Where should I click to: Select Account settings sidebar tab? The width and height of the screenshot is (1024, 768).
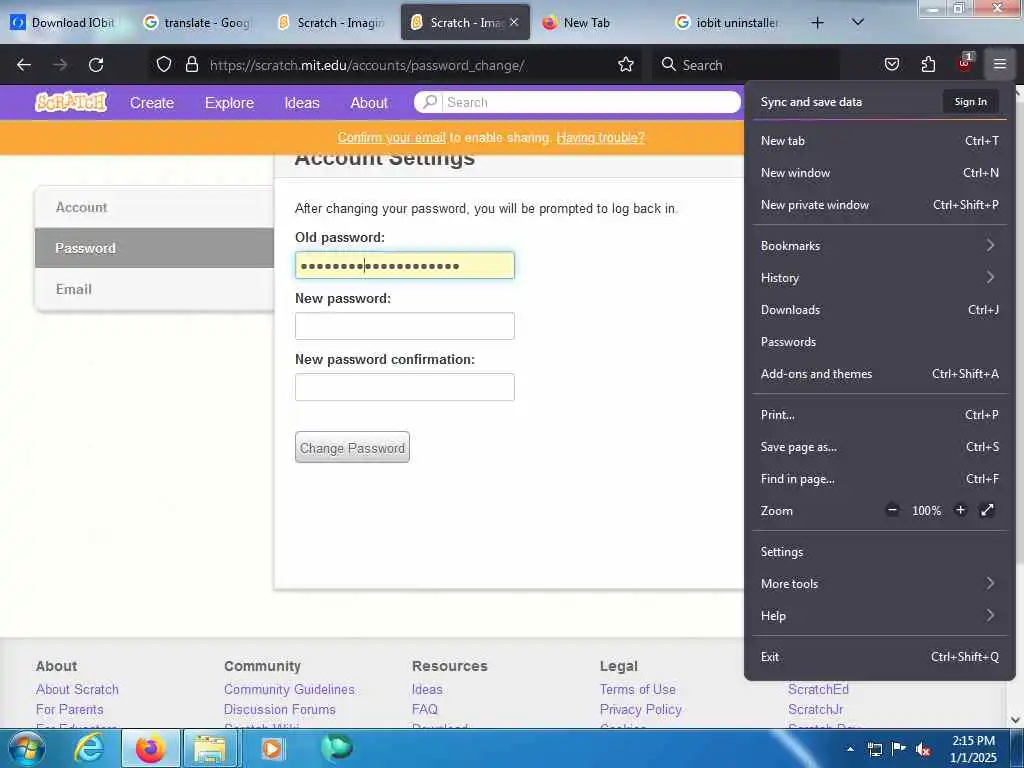[154, 207]
